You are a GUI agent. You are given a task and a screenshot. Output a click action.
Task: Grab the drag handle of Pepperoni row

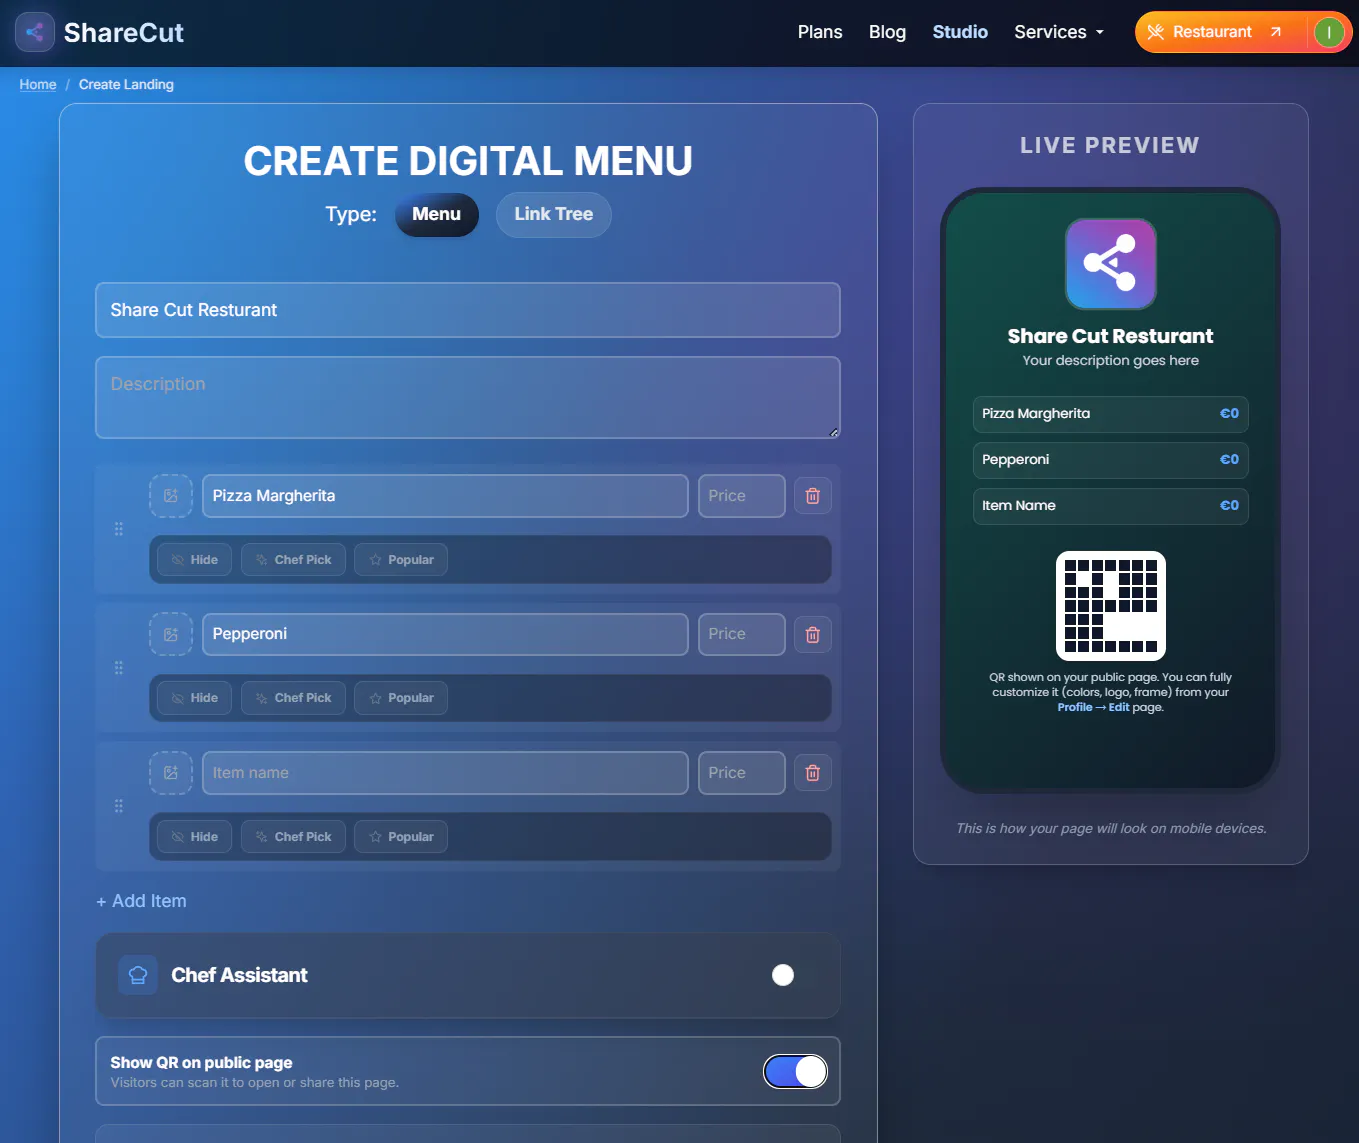click(119, 667)
